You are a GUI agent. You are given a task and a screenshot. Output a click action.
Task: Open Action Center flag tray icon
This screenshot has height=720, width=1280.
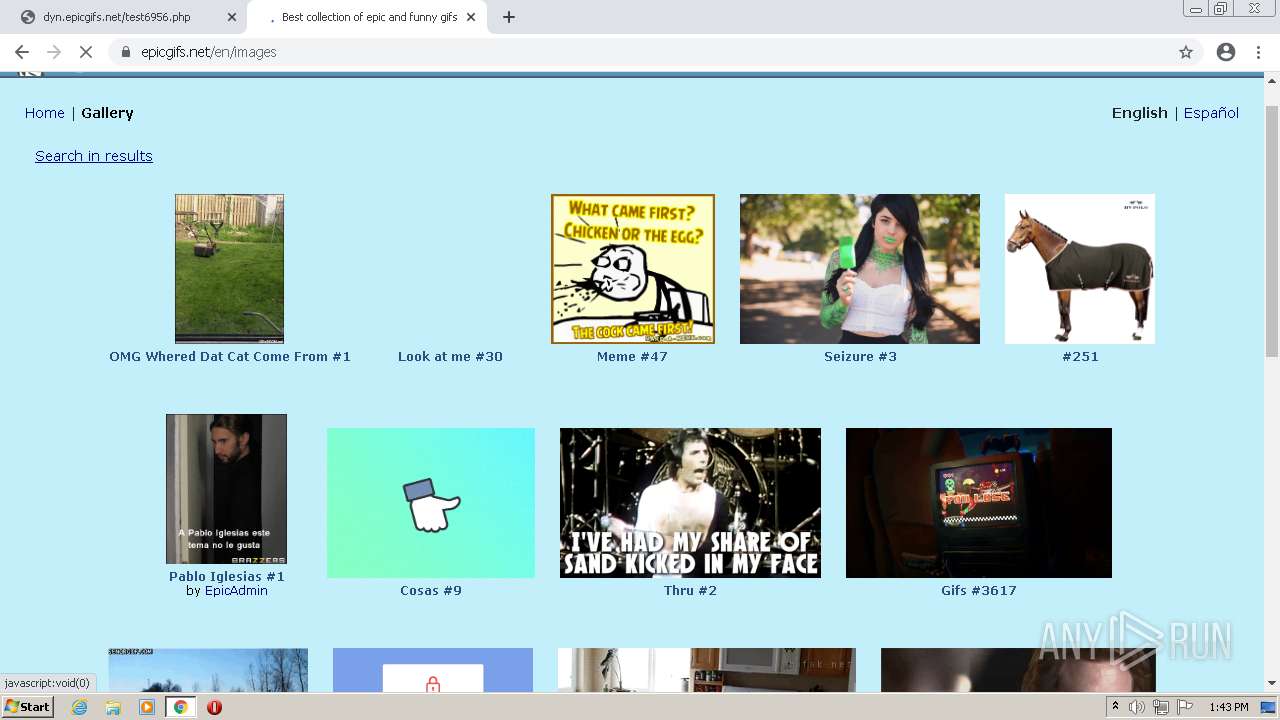(1185, 707)
